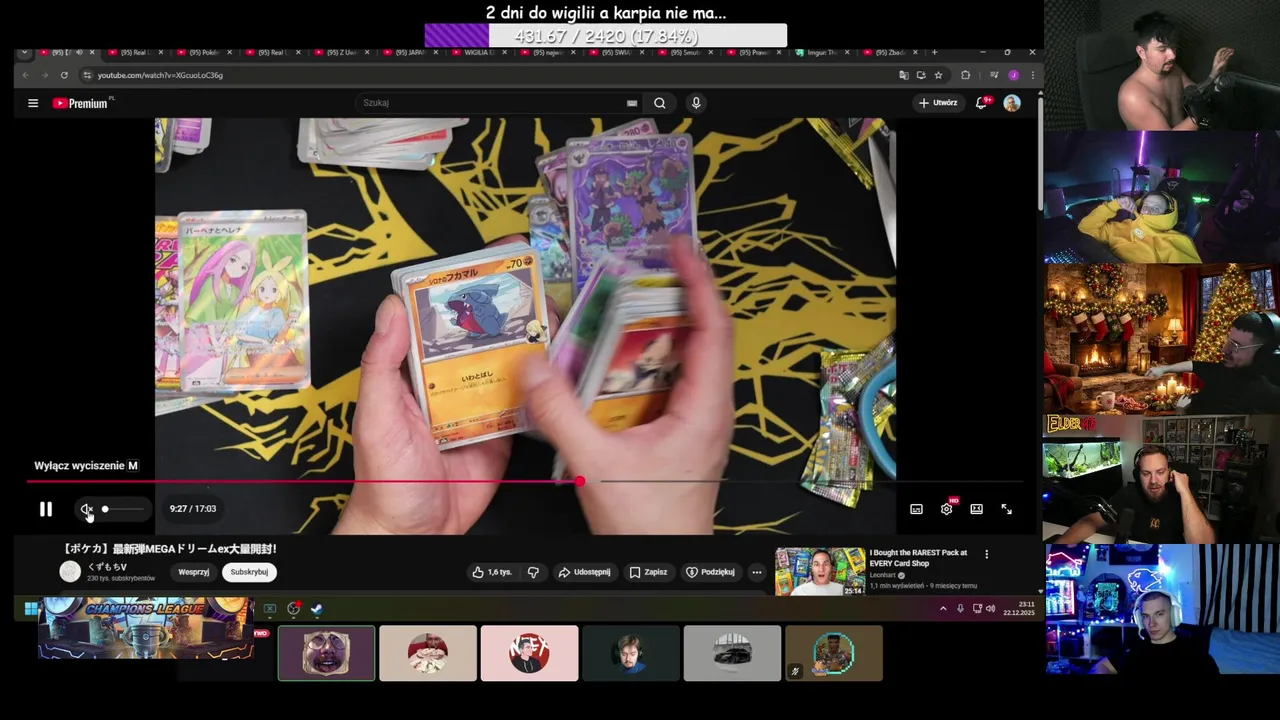
Task: Open 'I Bought the RAREST Pack' video title
Action: click(x=918, y=558)
